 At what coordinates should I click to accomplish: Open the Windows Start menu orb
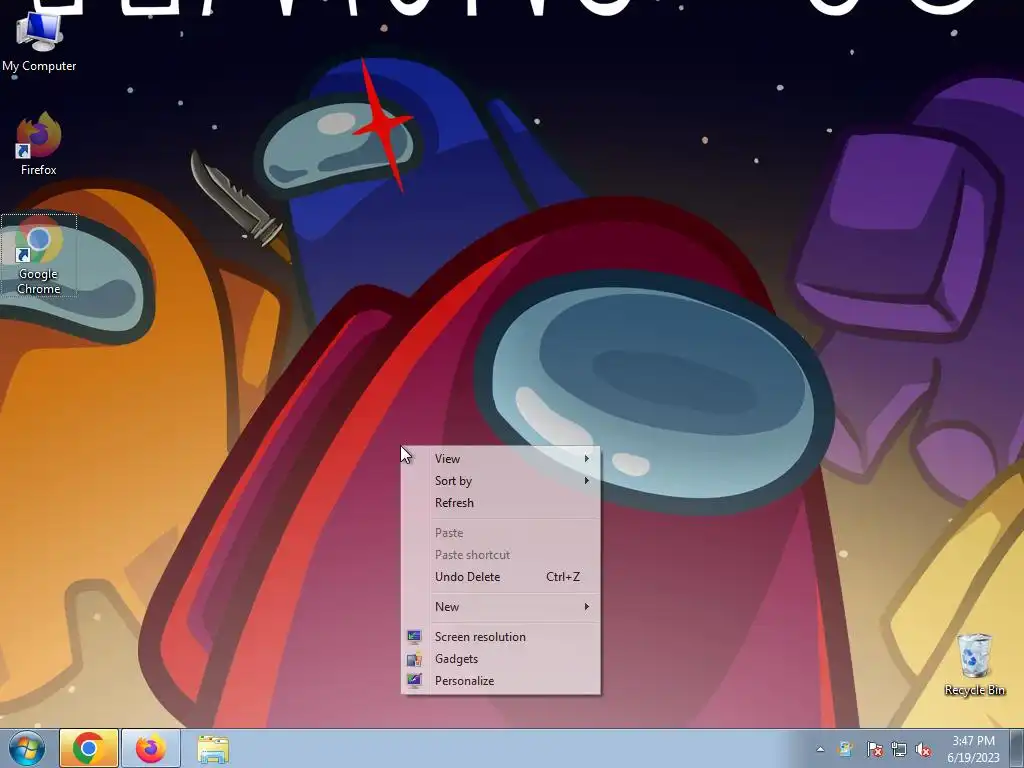click(27, 748)
